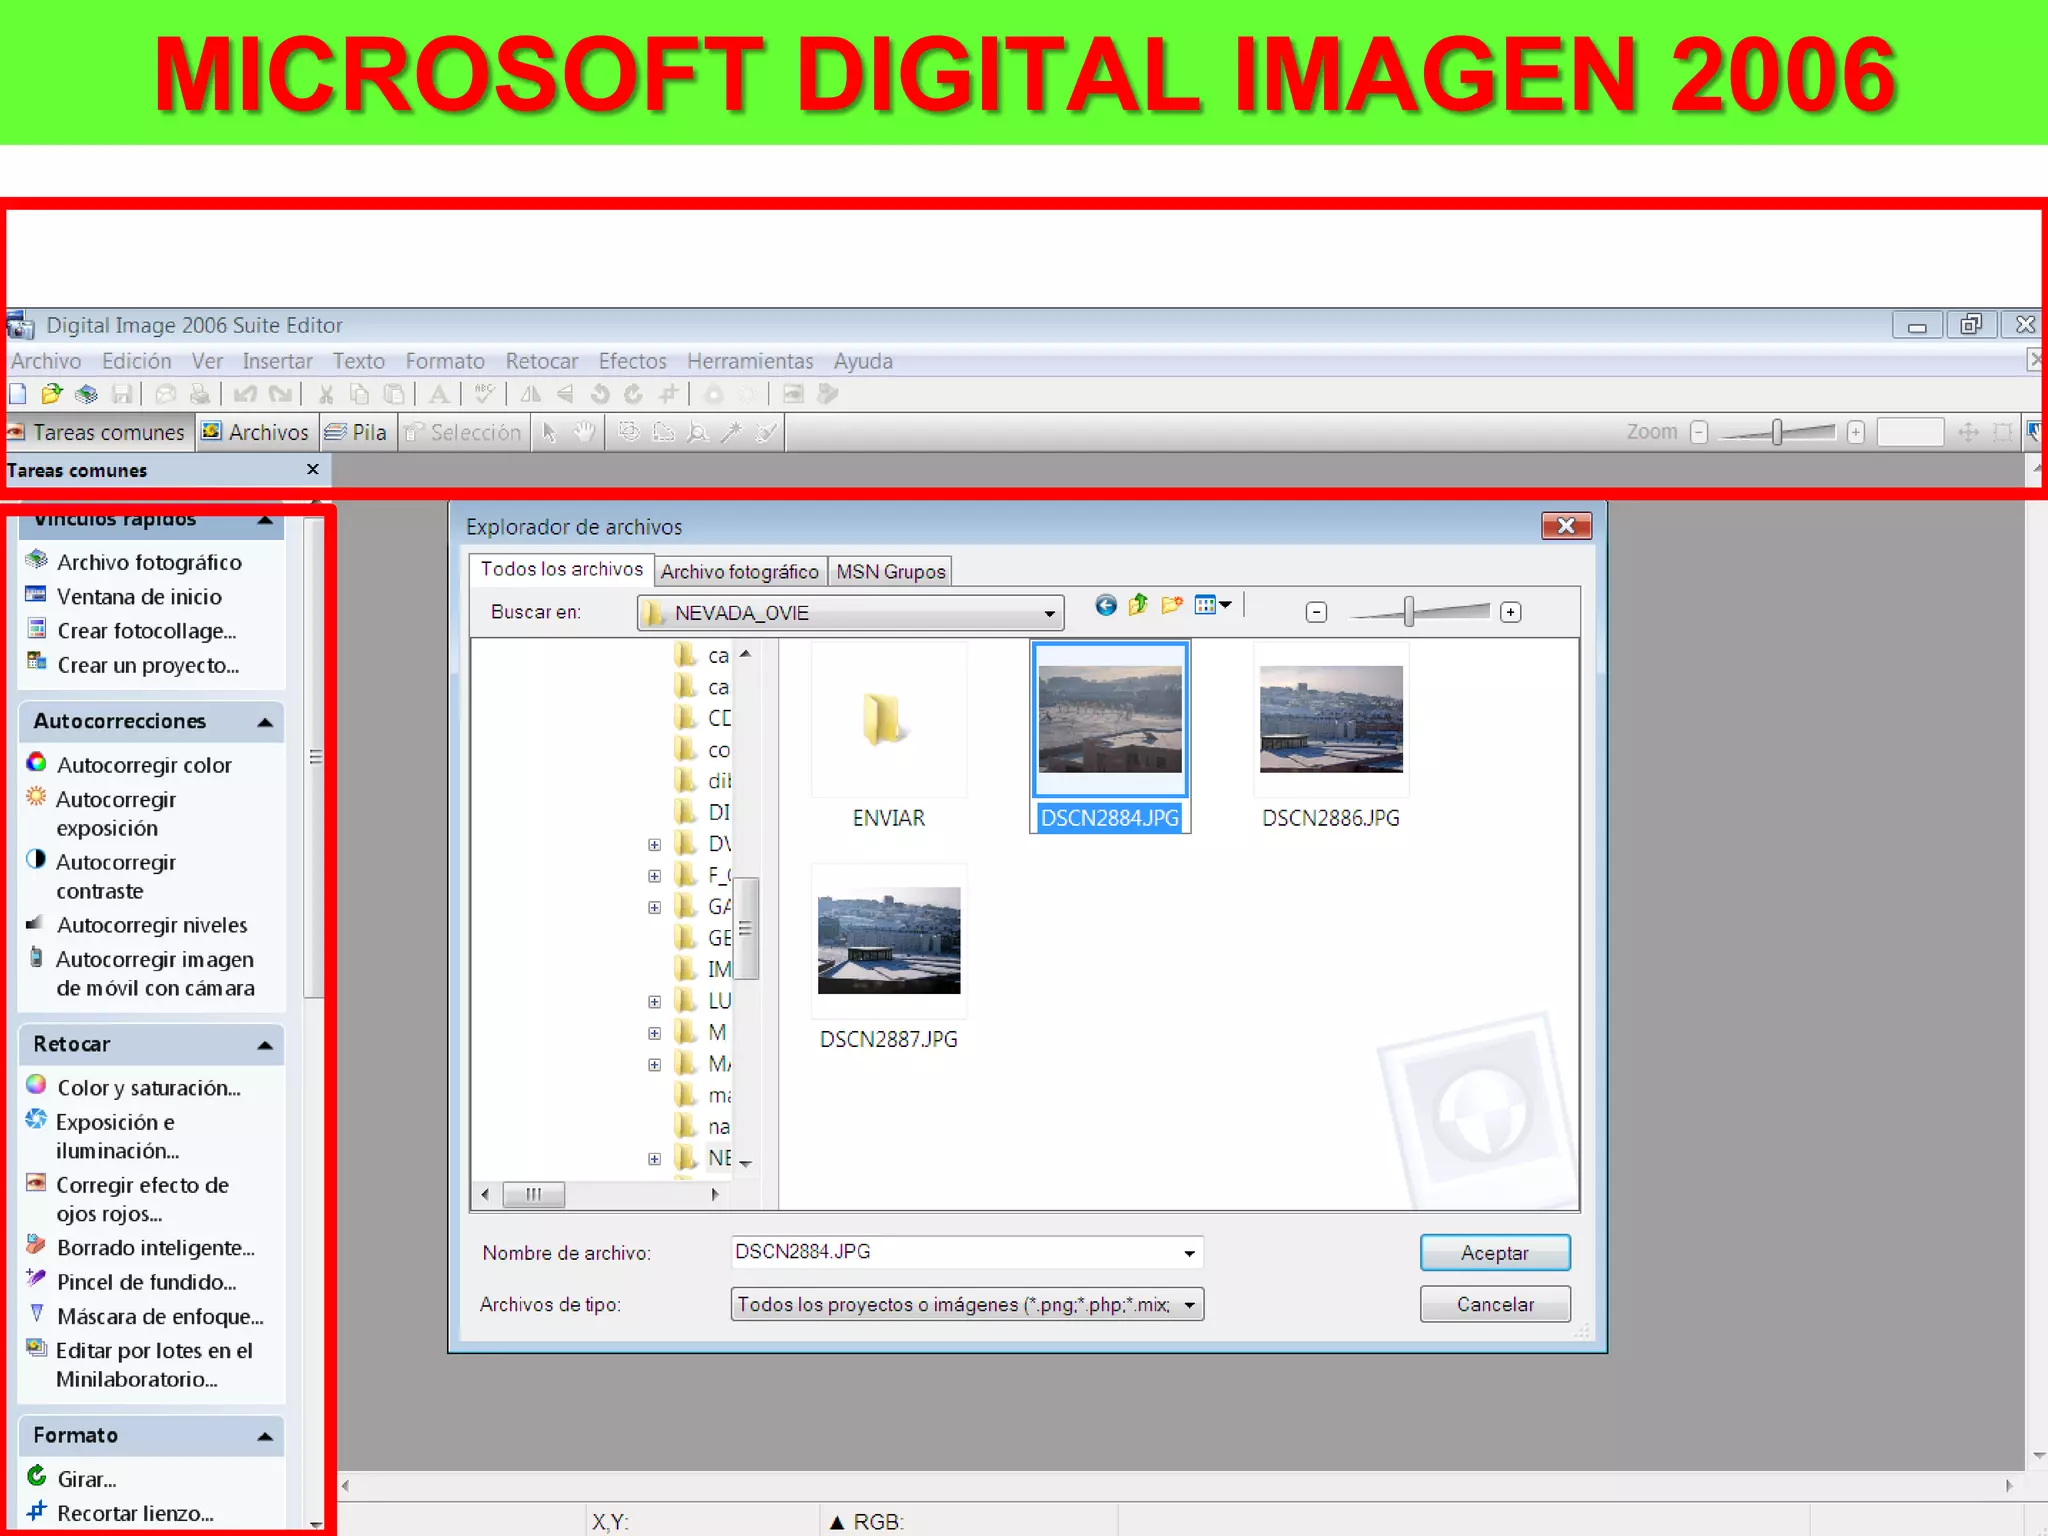Click the Girar rotate icon in Formato

(x=37, y=1476)
